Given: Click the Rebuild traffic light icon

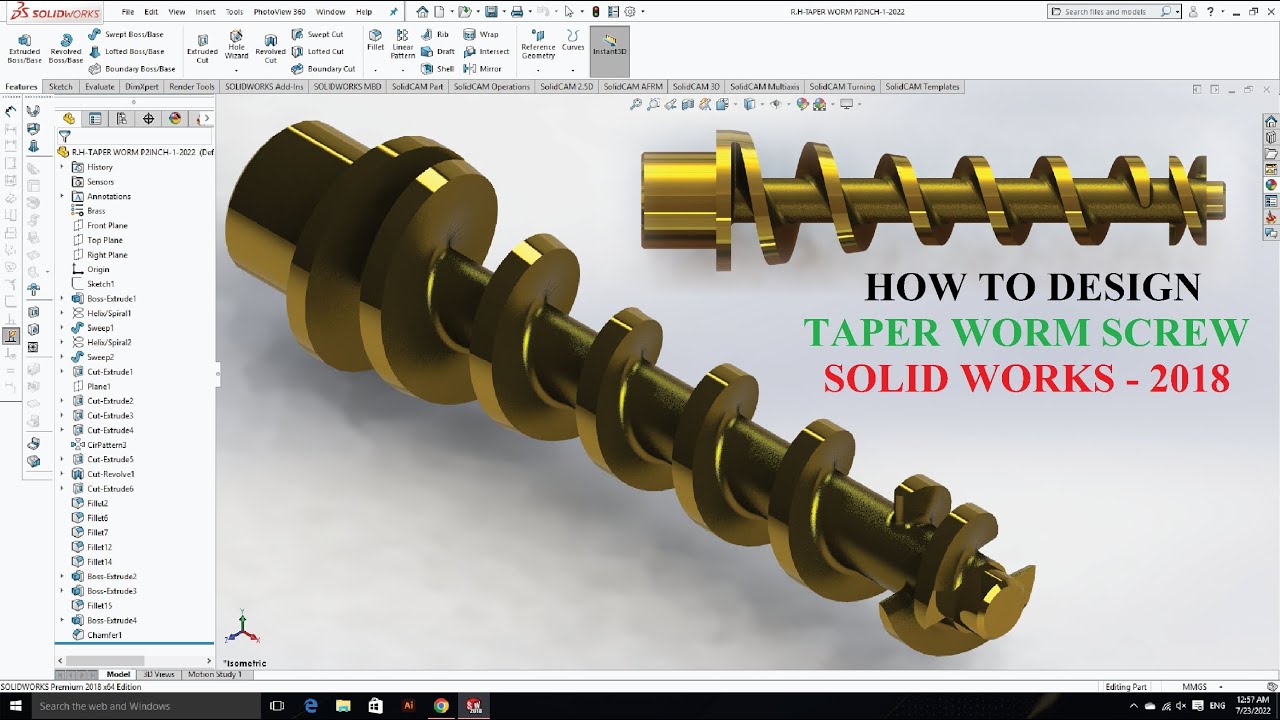Looking at the screenshot, I should tap(596, 12).
